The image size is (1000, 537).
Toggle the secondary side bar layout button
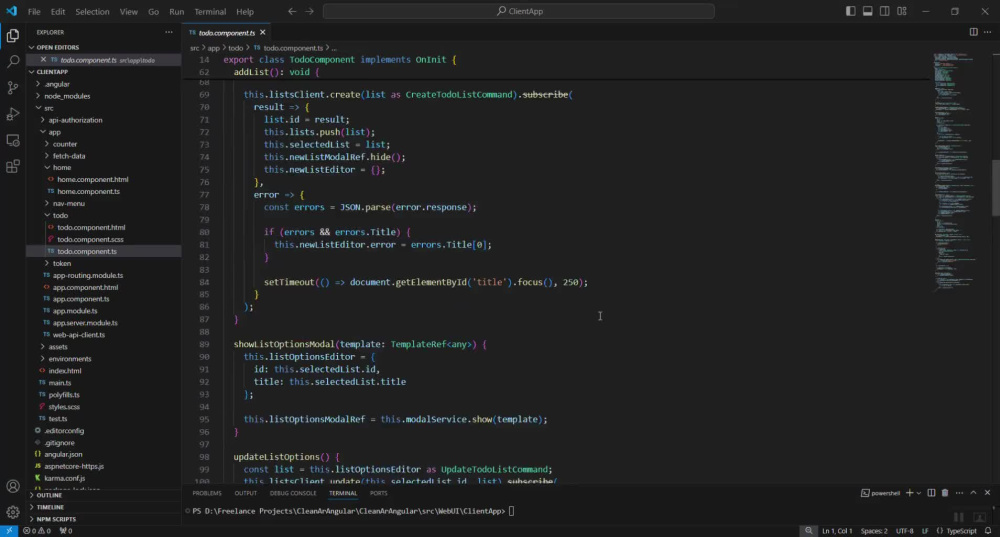pyautogui.click(x=885, y=11)
